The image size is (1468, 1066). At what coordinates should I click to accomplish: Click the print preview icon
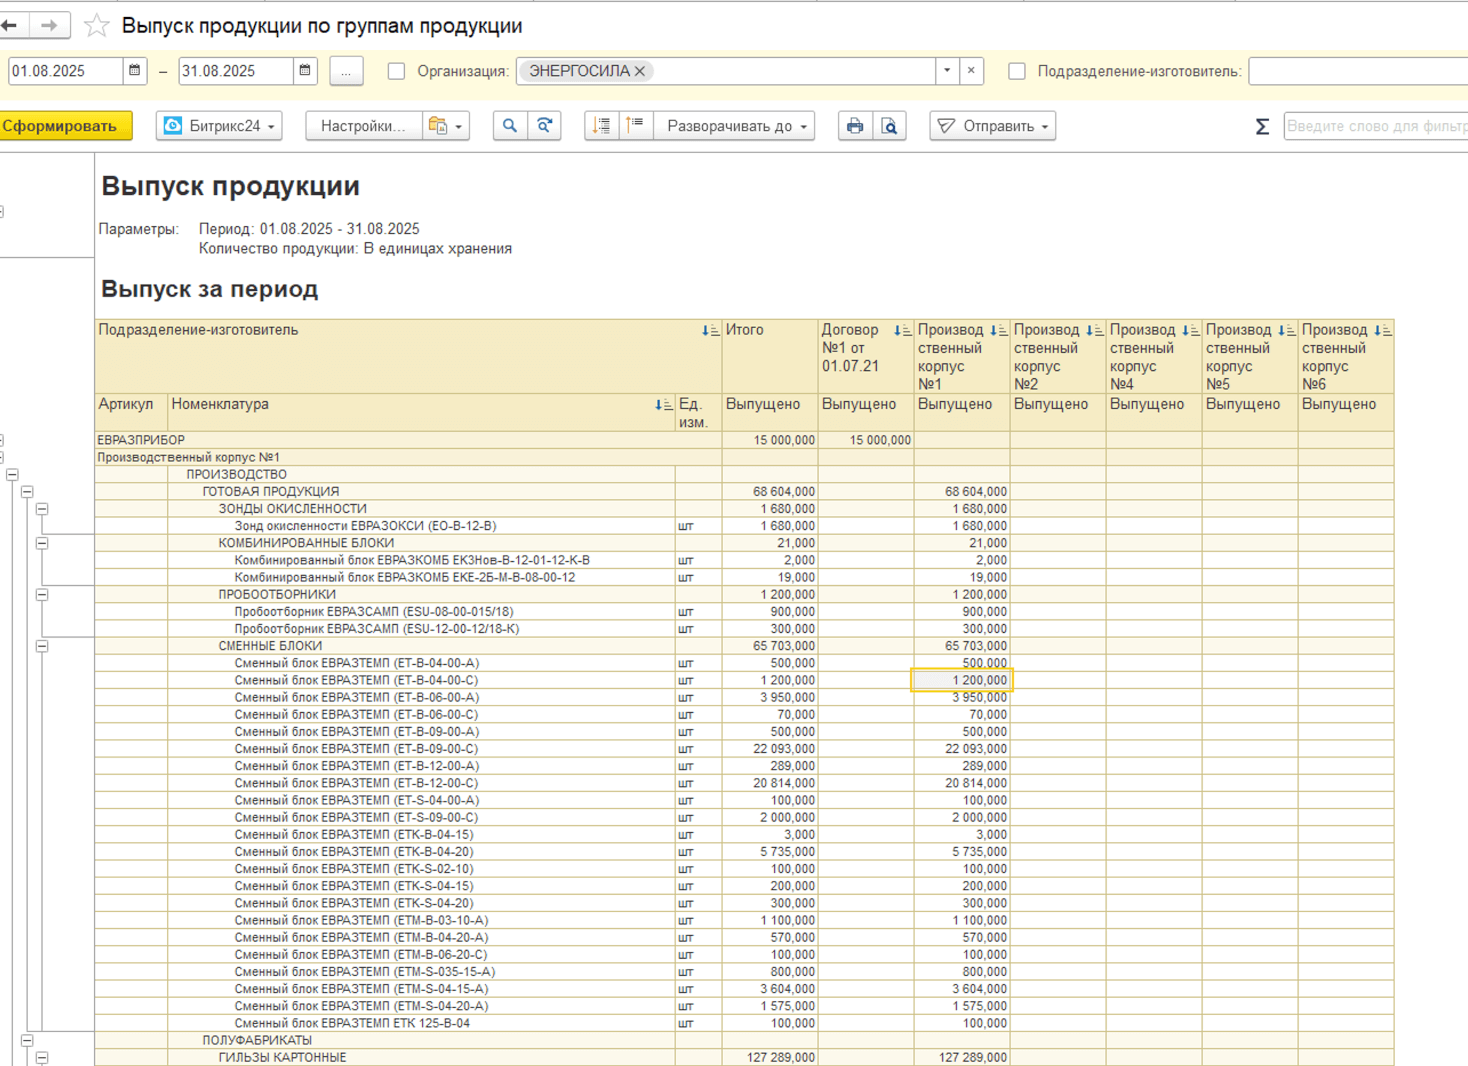[x=889, y=126]
